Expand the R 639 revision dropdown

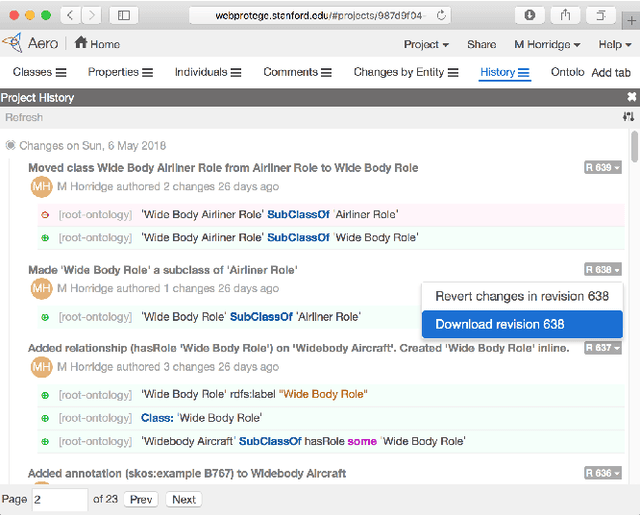(603, 168)
